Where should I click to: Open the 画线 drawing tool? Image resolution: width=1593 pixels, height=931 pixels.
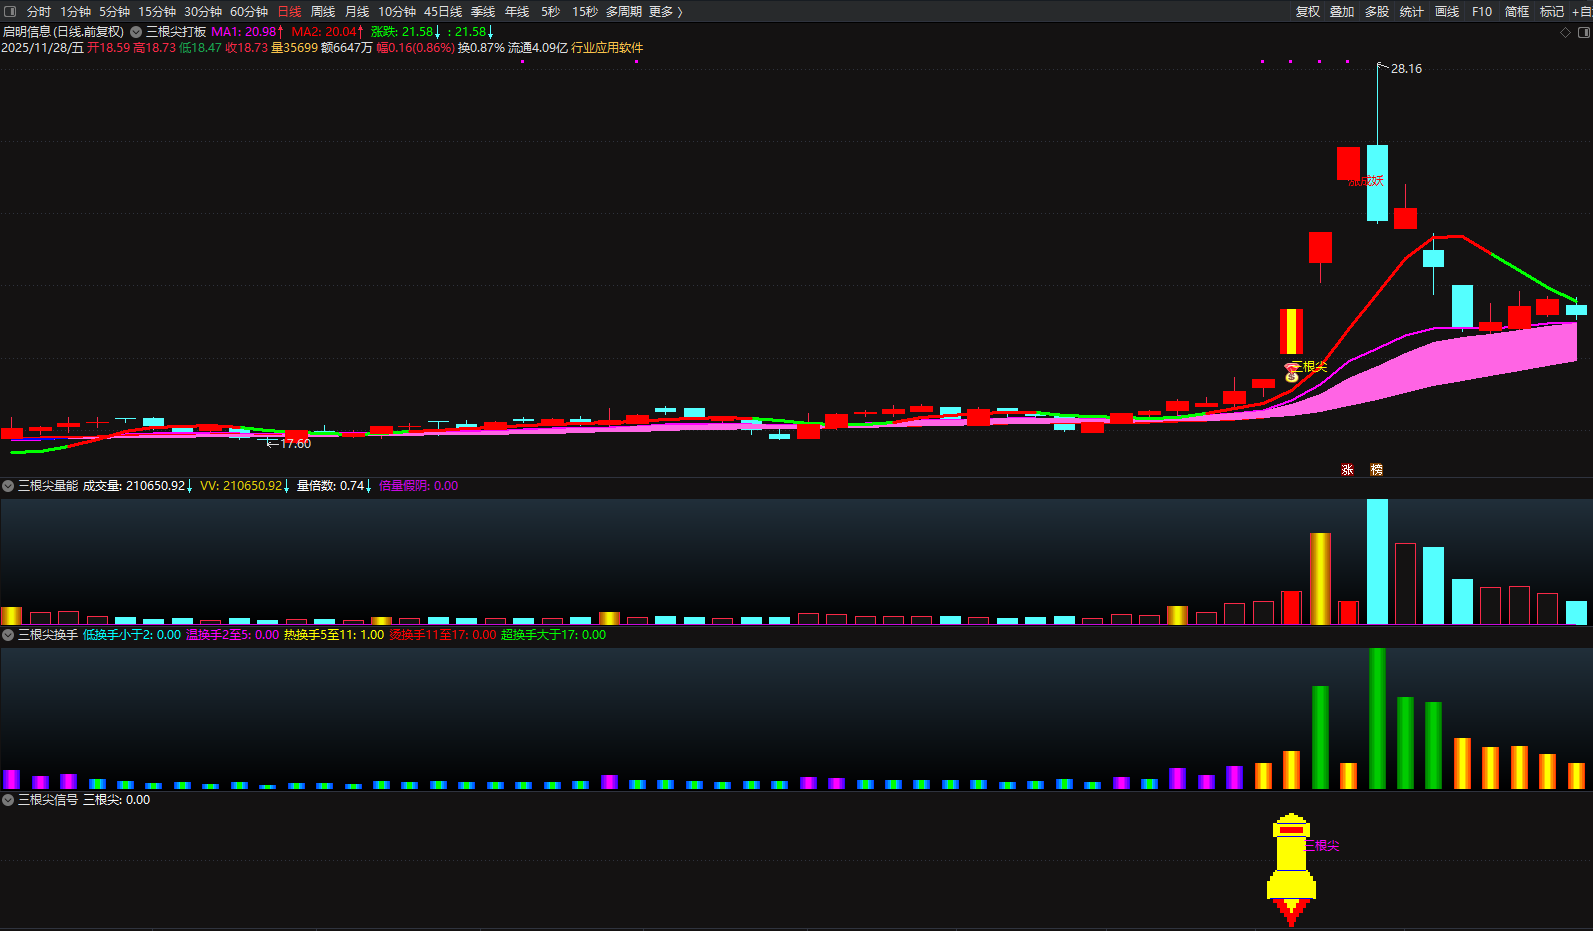pyautogui.click(x=1447, y=12)
